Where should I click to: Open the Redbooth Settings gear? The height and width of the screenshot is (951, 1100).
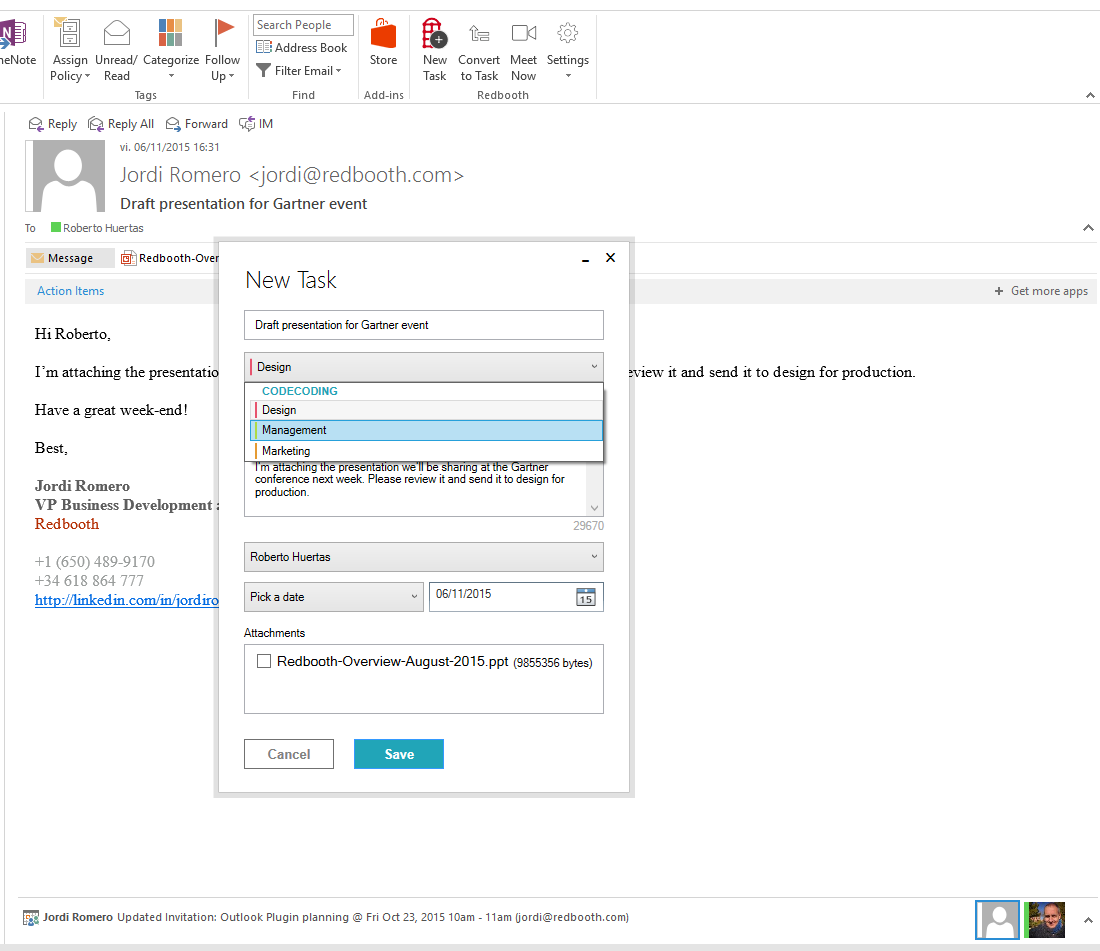click(567, 36)
